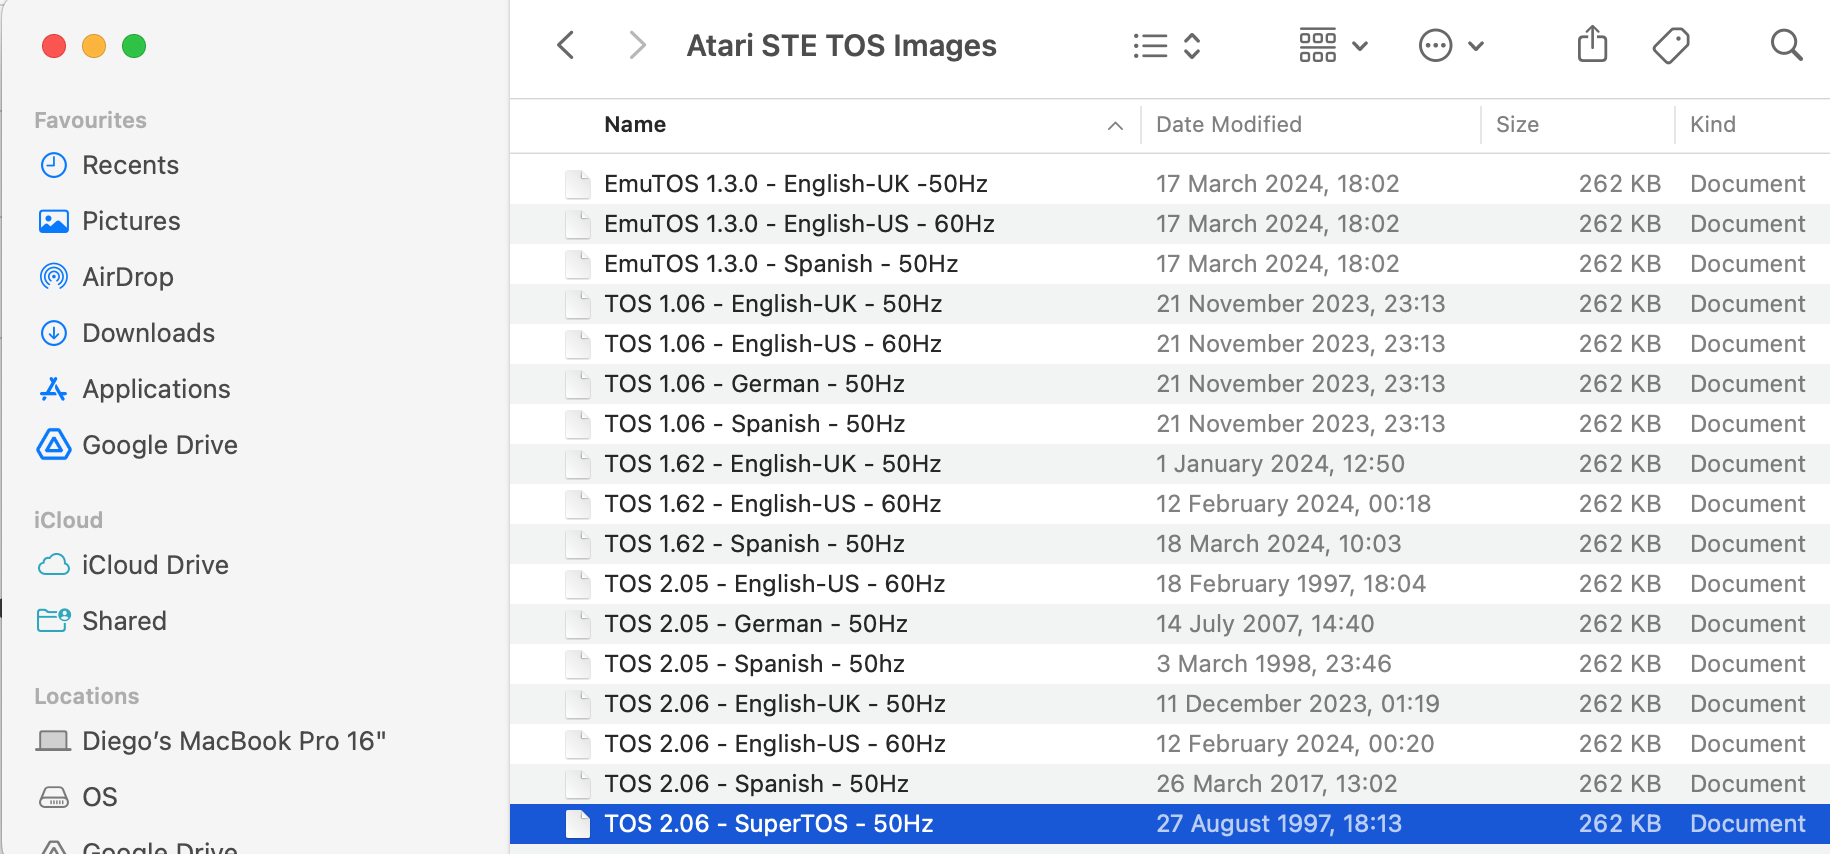1830x854 pixels.
Task: Select Recents in the sidebar
Action: [x=130, y=165]
